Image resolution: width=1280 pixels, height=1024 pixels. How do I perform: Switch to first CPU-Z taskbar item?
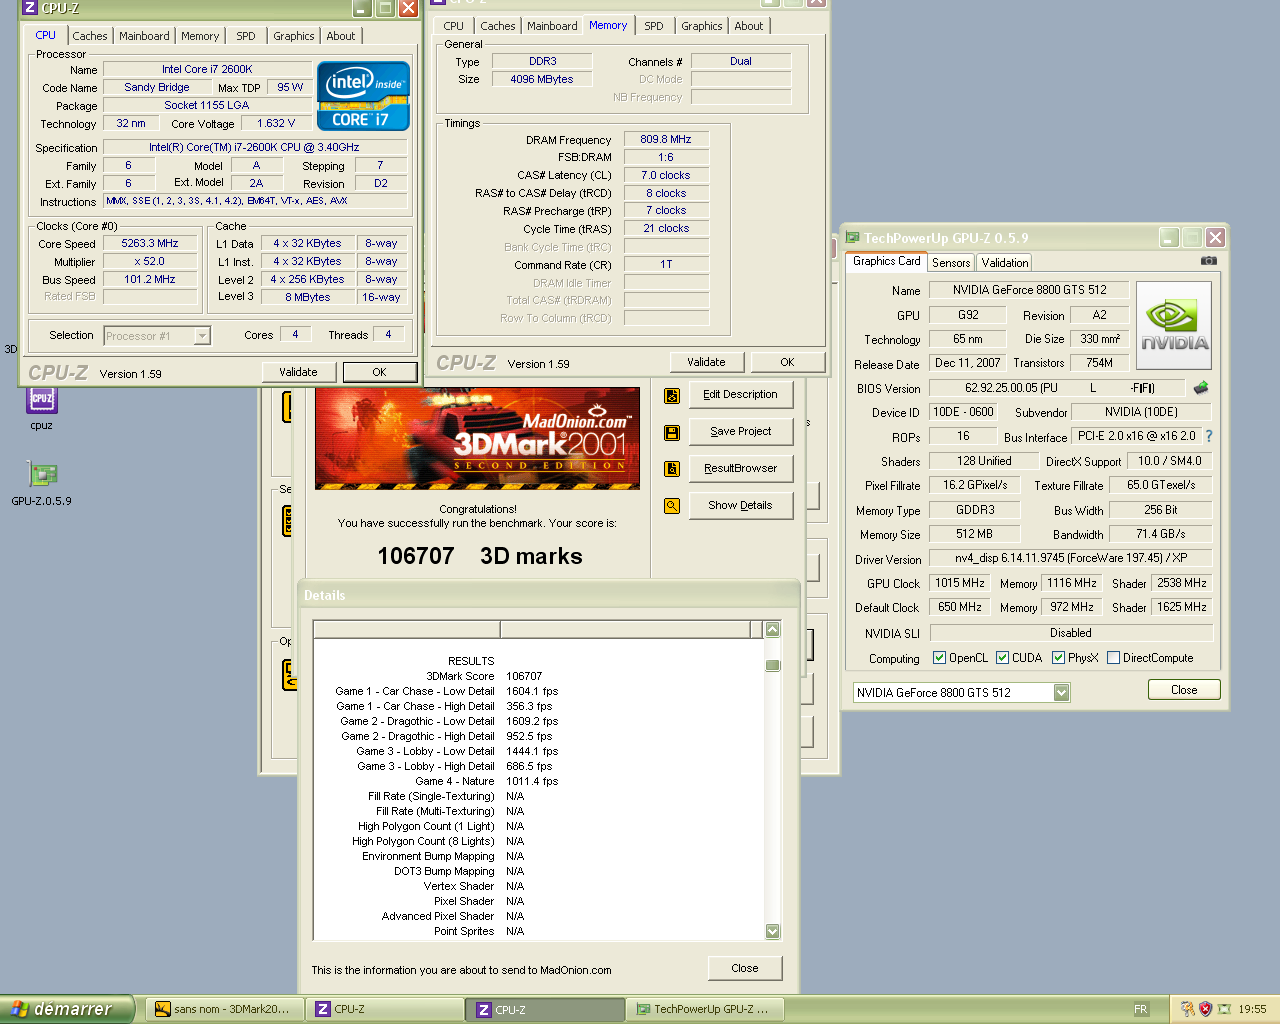pyautogui.click(x=385, y=1009)
